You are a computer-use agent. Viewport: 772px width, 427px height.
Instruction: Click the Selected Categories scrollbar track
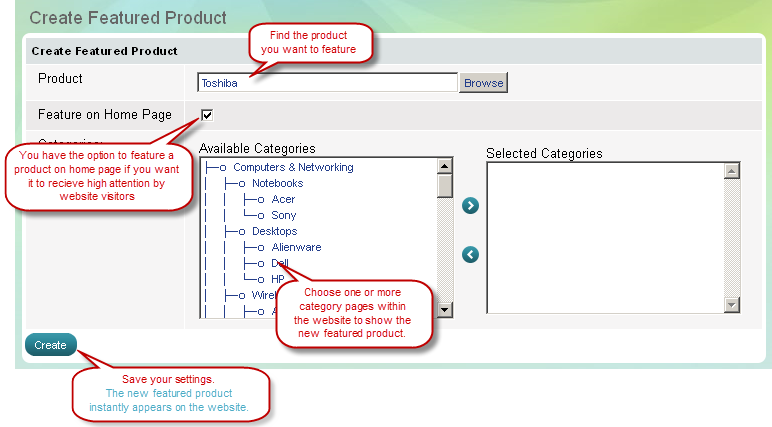tap(731, 240)
